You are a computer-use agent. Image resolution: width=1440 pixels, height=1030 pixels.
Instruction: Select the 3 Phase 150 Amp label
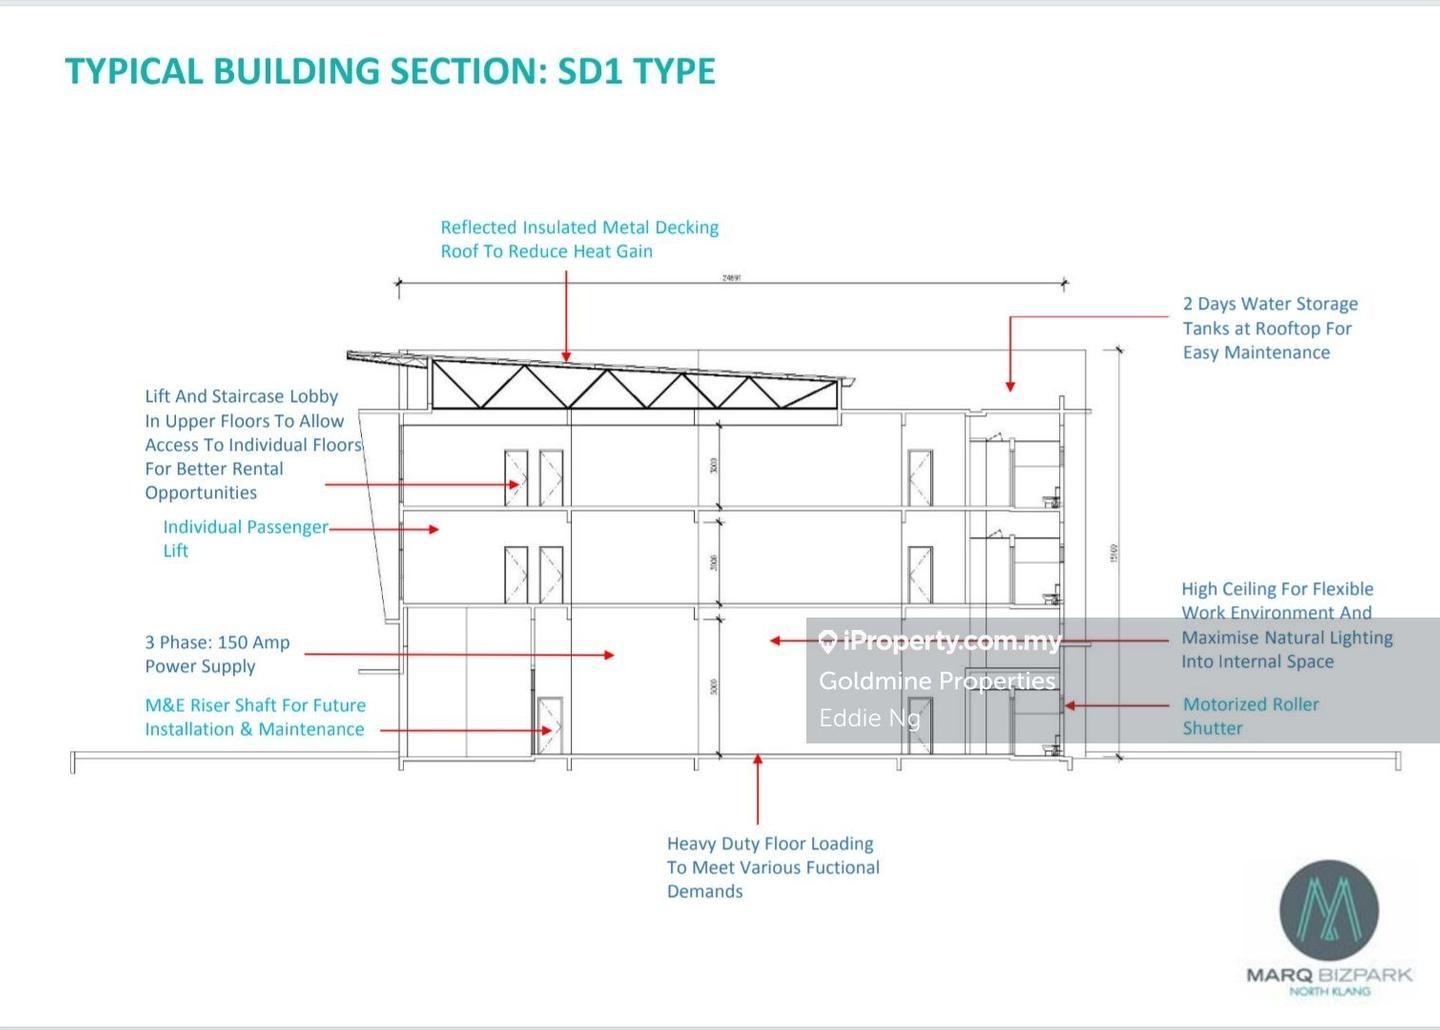(217, 654)
